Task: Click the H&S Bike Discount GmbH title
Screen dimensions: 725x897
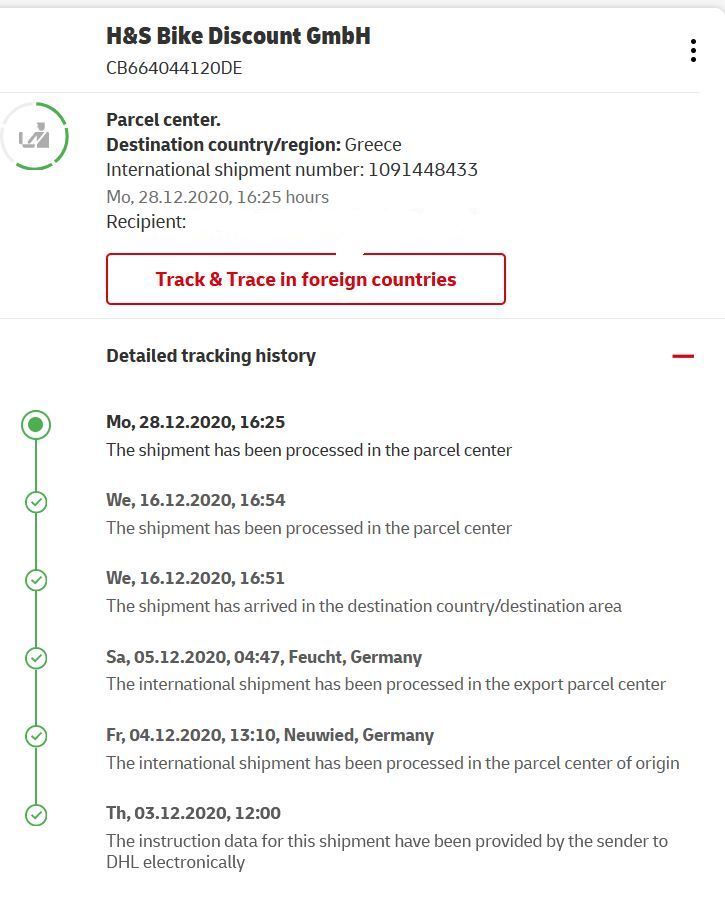Action: 238,36
